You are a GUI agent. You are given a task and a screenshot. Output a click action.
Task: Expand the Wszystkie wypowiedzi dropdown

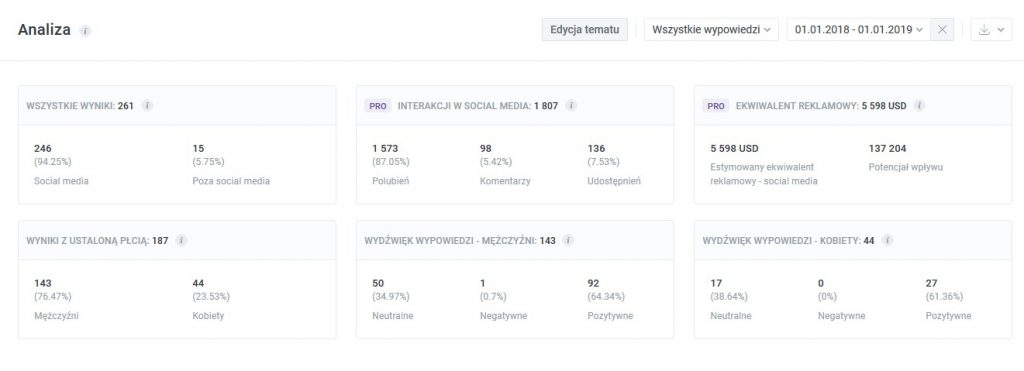coord(711,29)
